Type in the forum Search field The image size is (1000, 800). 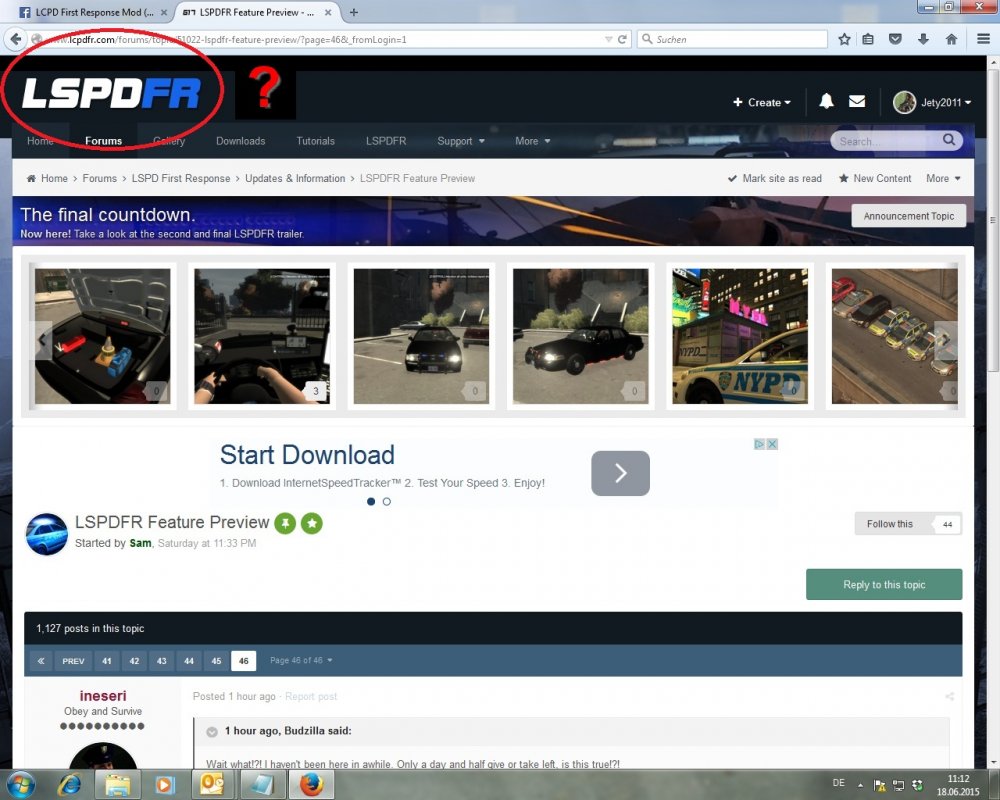point(886,141)
